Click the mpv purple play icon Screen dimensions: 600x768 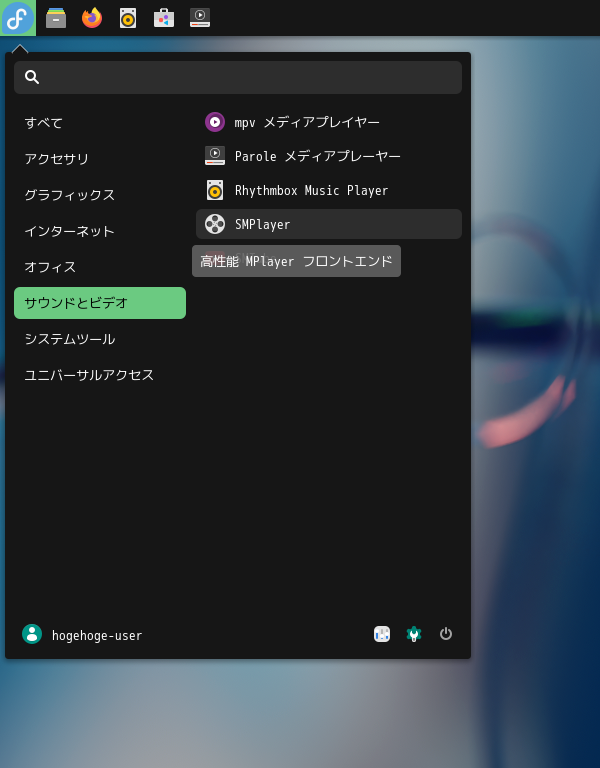pyautogui.click(x=215, y=122)
